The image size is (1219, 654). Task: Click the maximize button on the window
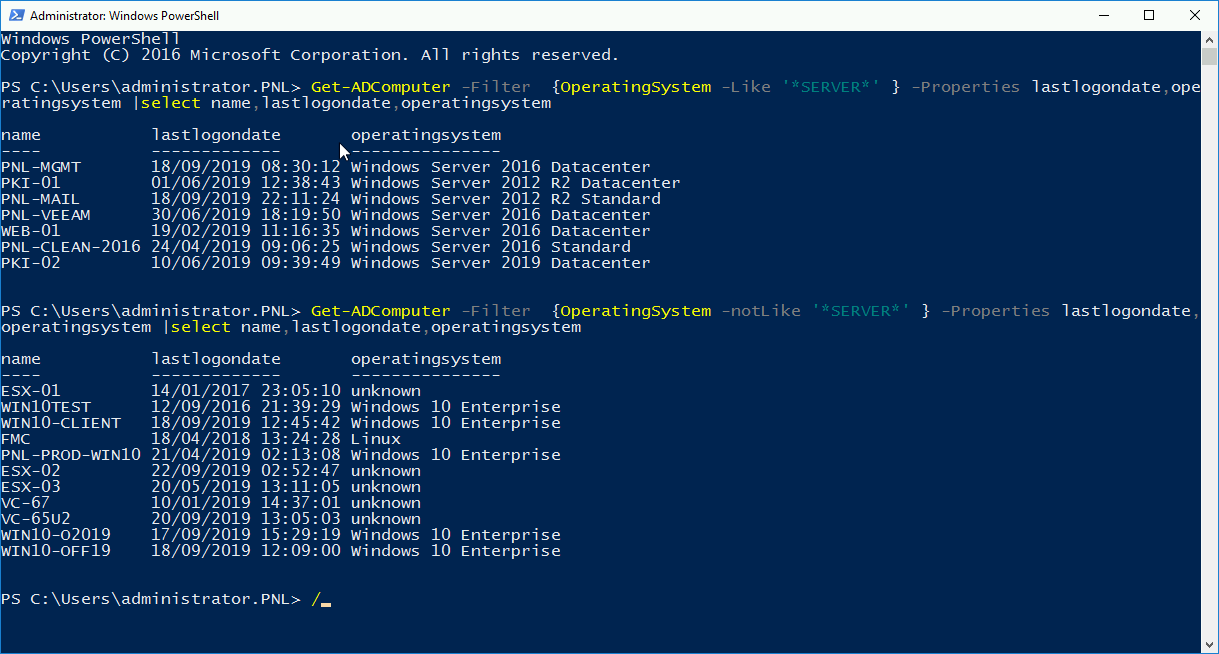pyautogui.click(x=1150, y=15)
